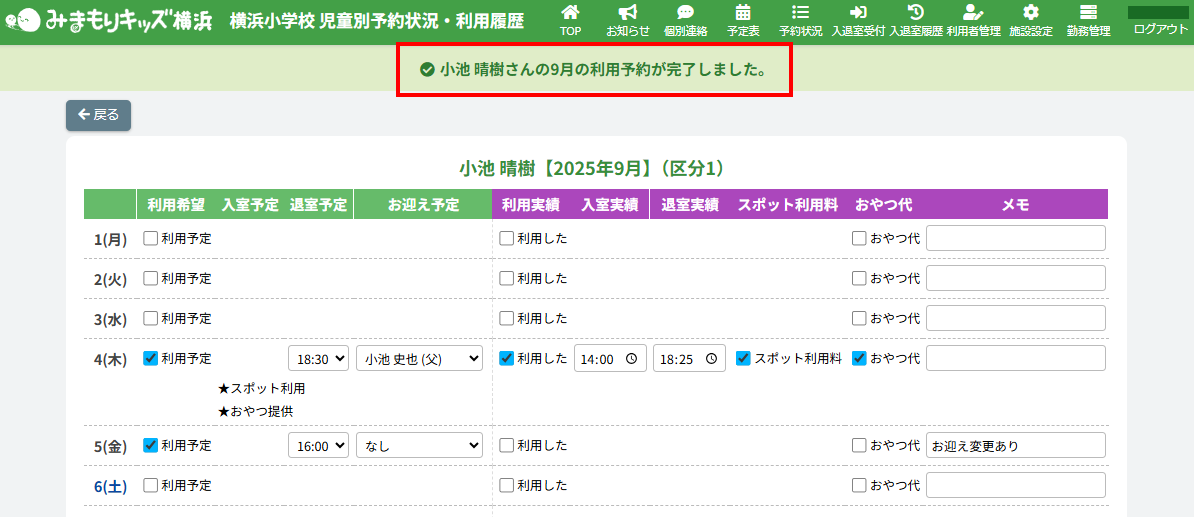Go to TOP home icon
The width and height of the screenshot is (1194, 517).
tap(570, 13)
